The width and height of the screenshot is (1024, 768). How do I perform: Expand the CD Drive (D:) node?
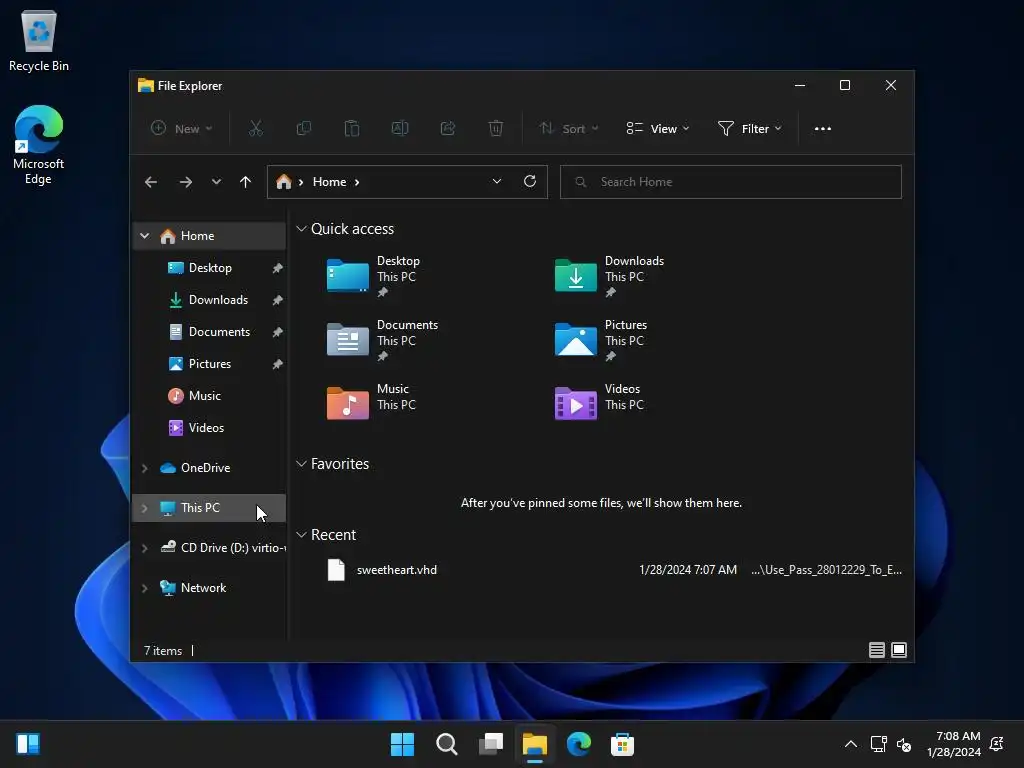tap(144, 548)
